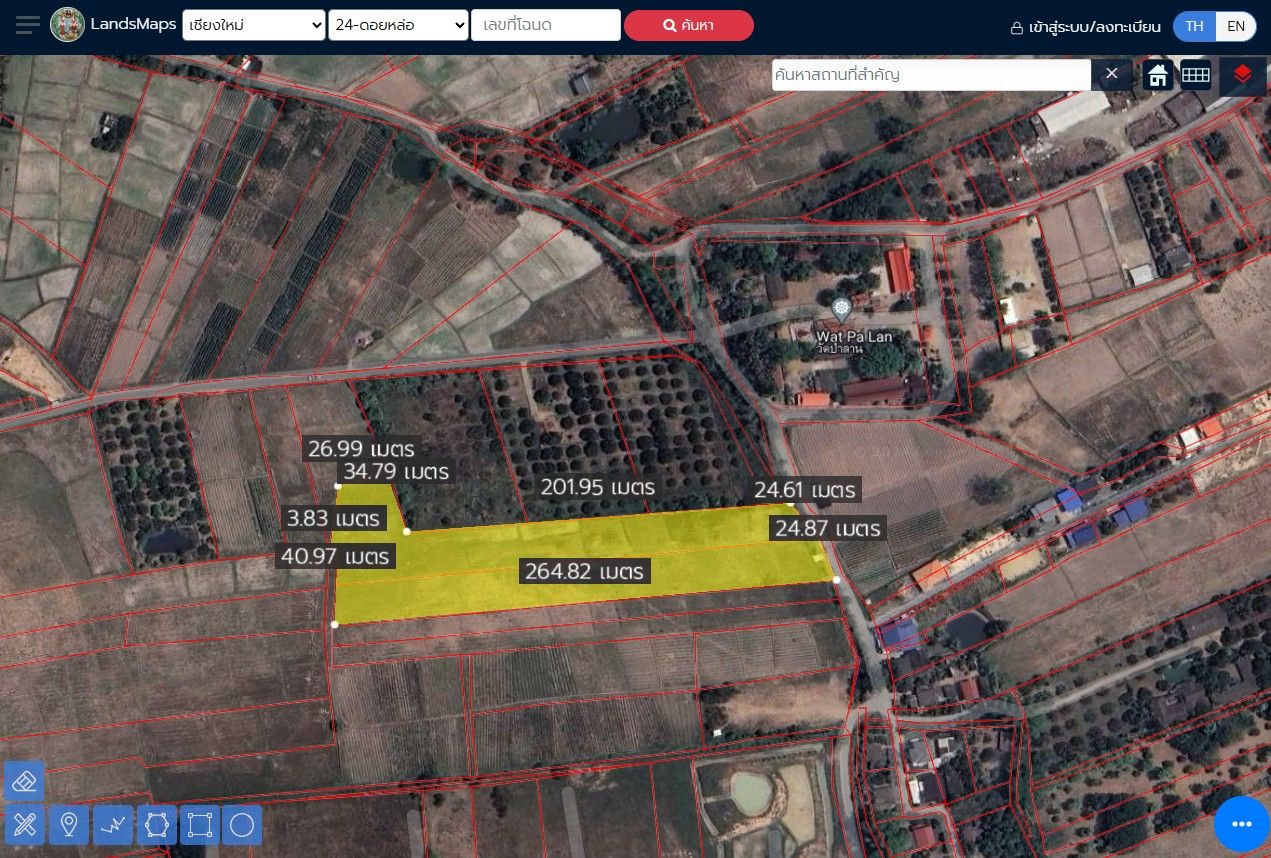The image size is (1271, 858).
Task: Click the title deed number input field
Action: tap(546, 25)
